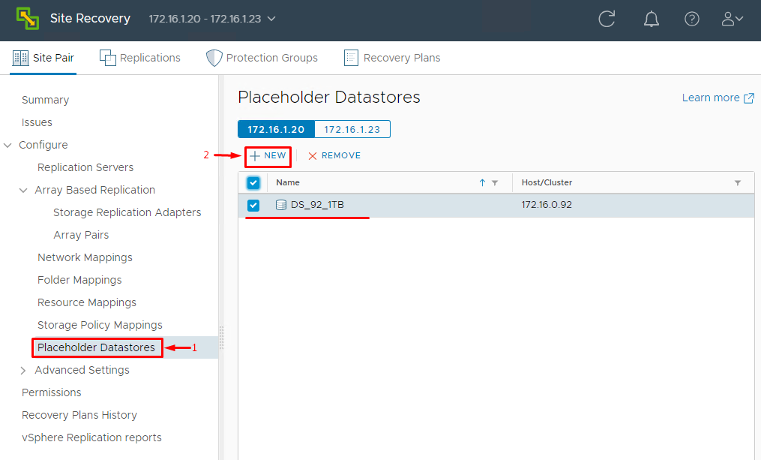Open Storage Policy Mappings

(x=100, y=325)
